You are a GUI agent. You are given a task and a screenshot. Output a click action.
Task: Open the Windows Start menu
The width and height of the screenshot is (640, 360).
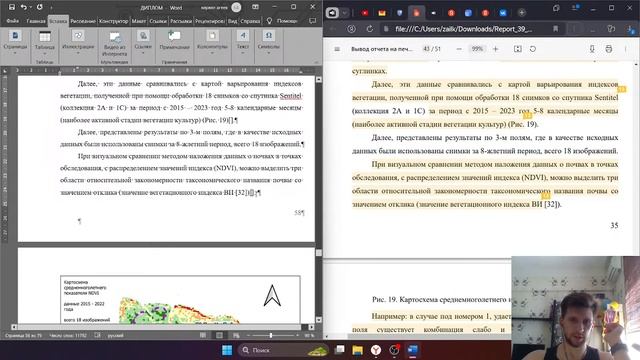click(227, 350)
